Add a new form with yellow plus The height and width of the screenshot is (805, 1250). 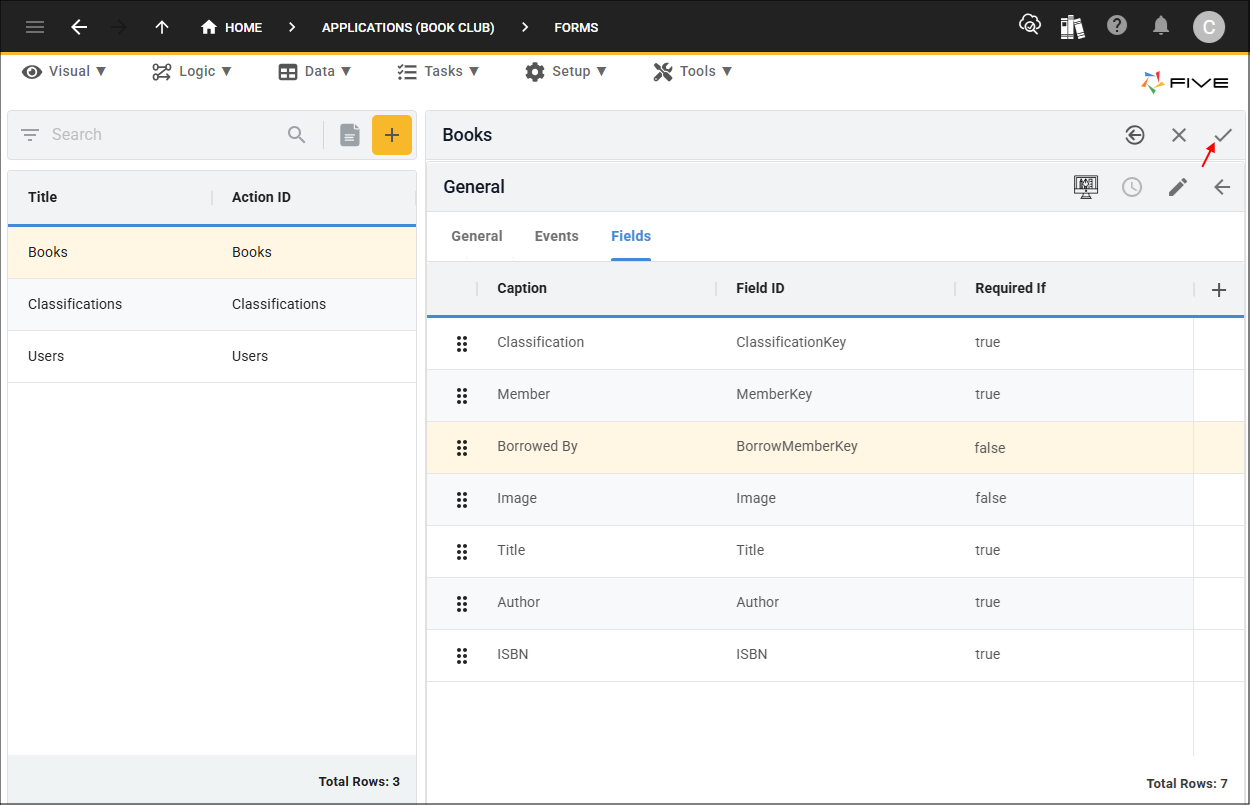(392, 135)
